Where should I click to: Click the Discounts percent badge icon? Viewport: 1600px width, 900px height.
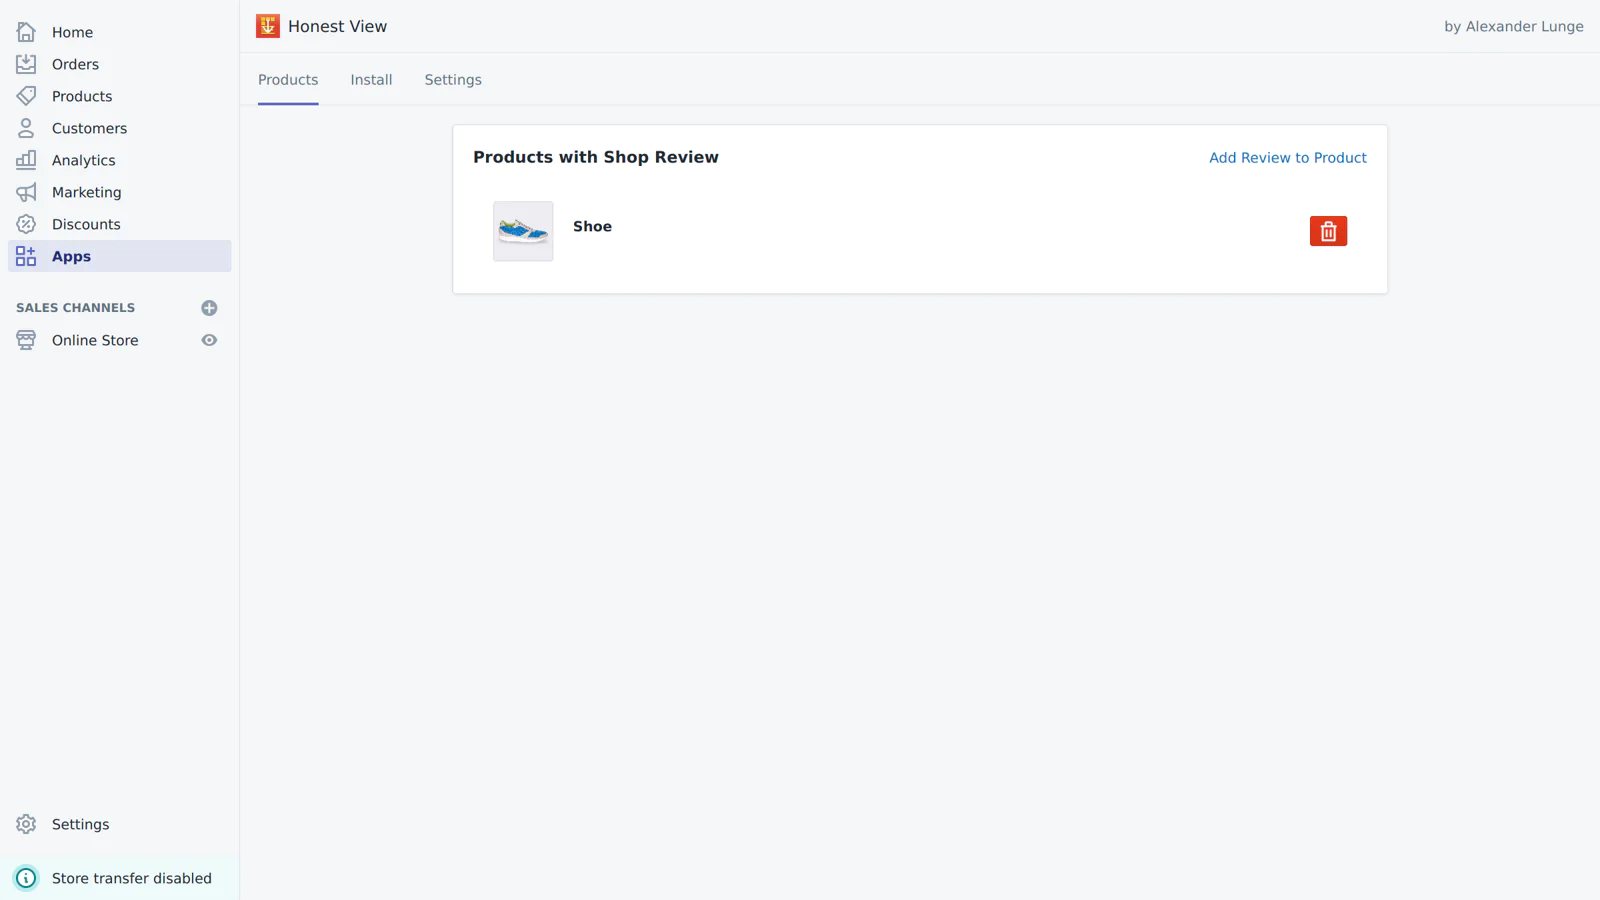click(26, 224)
